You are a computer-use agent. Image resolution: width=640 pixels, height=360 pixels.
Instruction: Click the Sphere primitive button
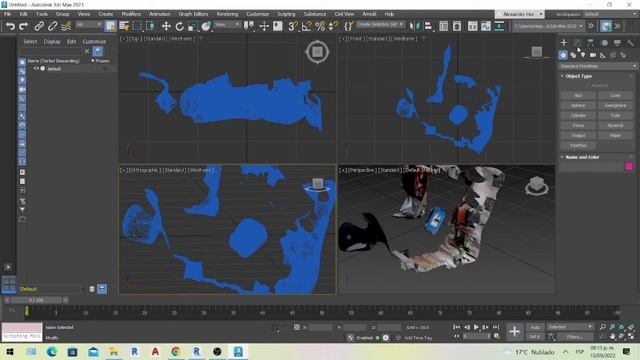point(578,106)
